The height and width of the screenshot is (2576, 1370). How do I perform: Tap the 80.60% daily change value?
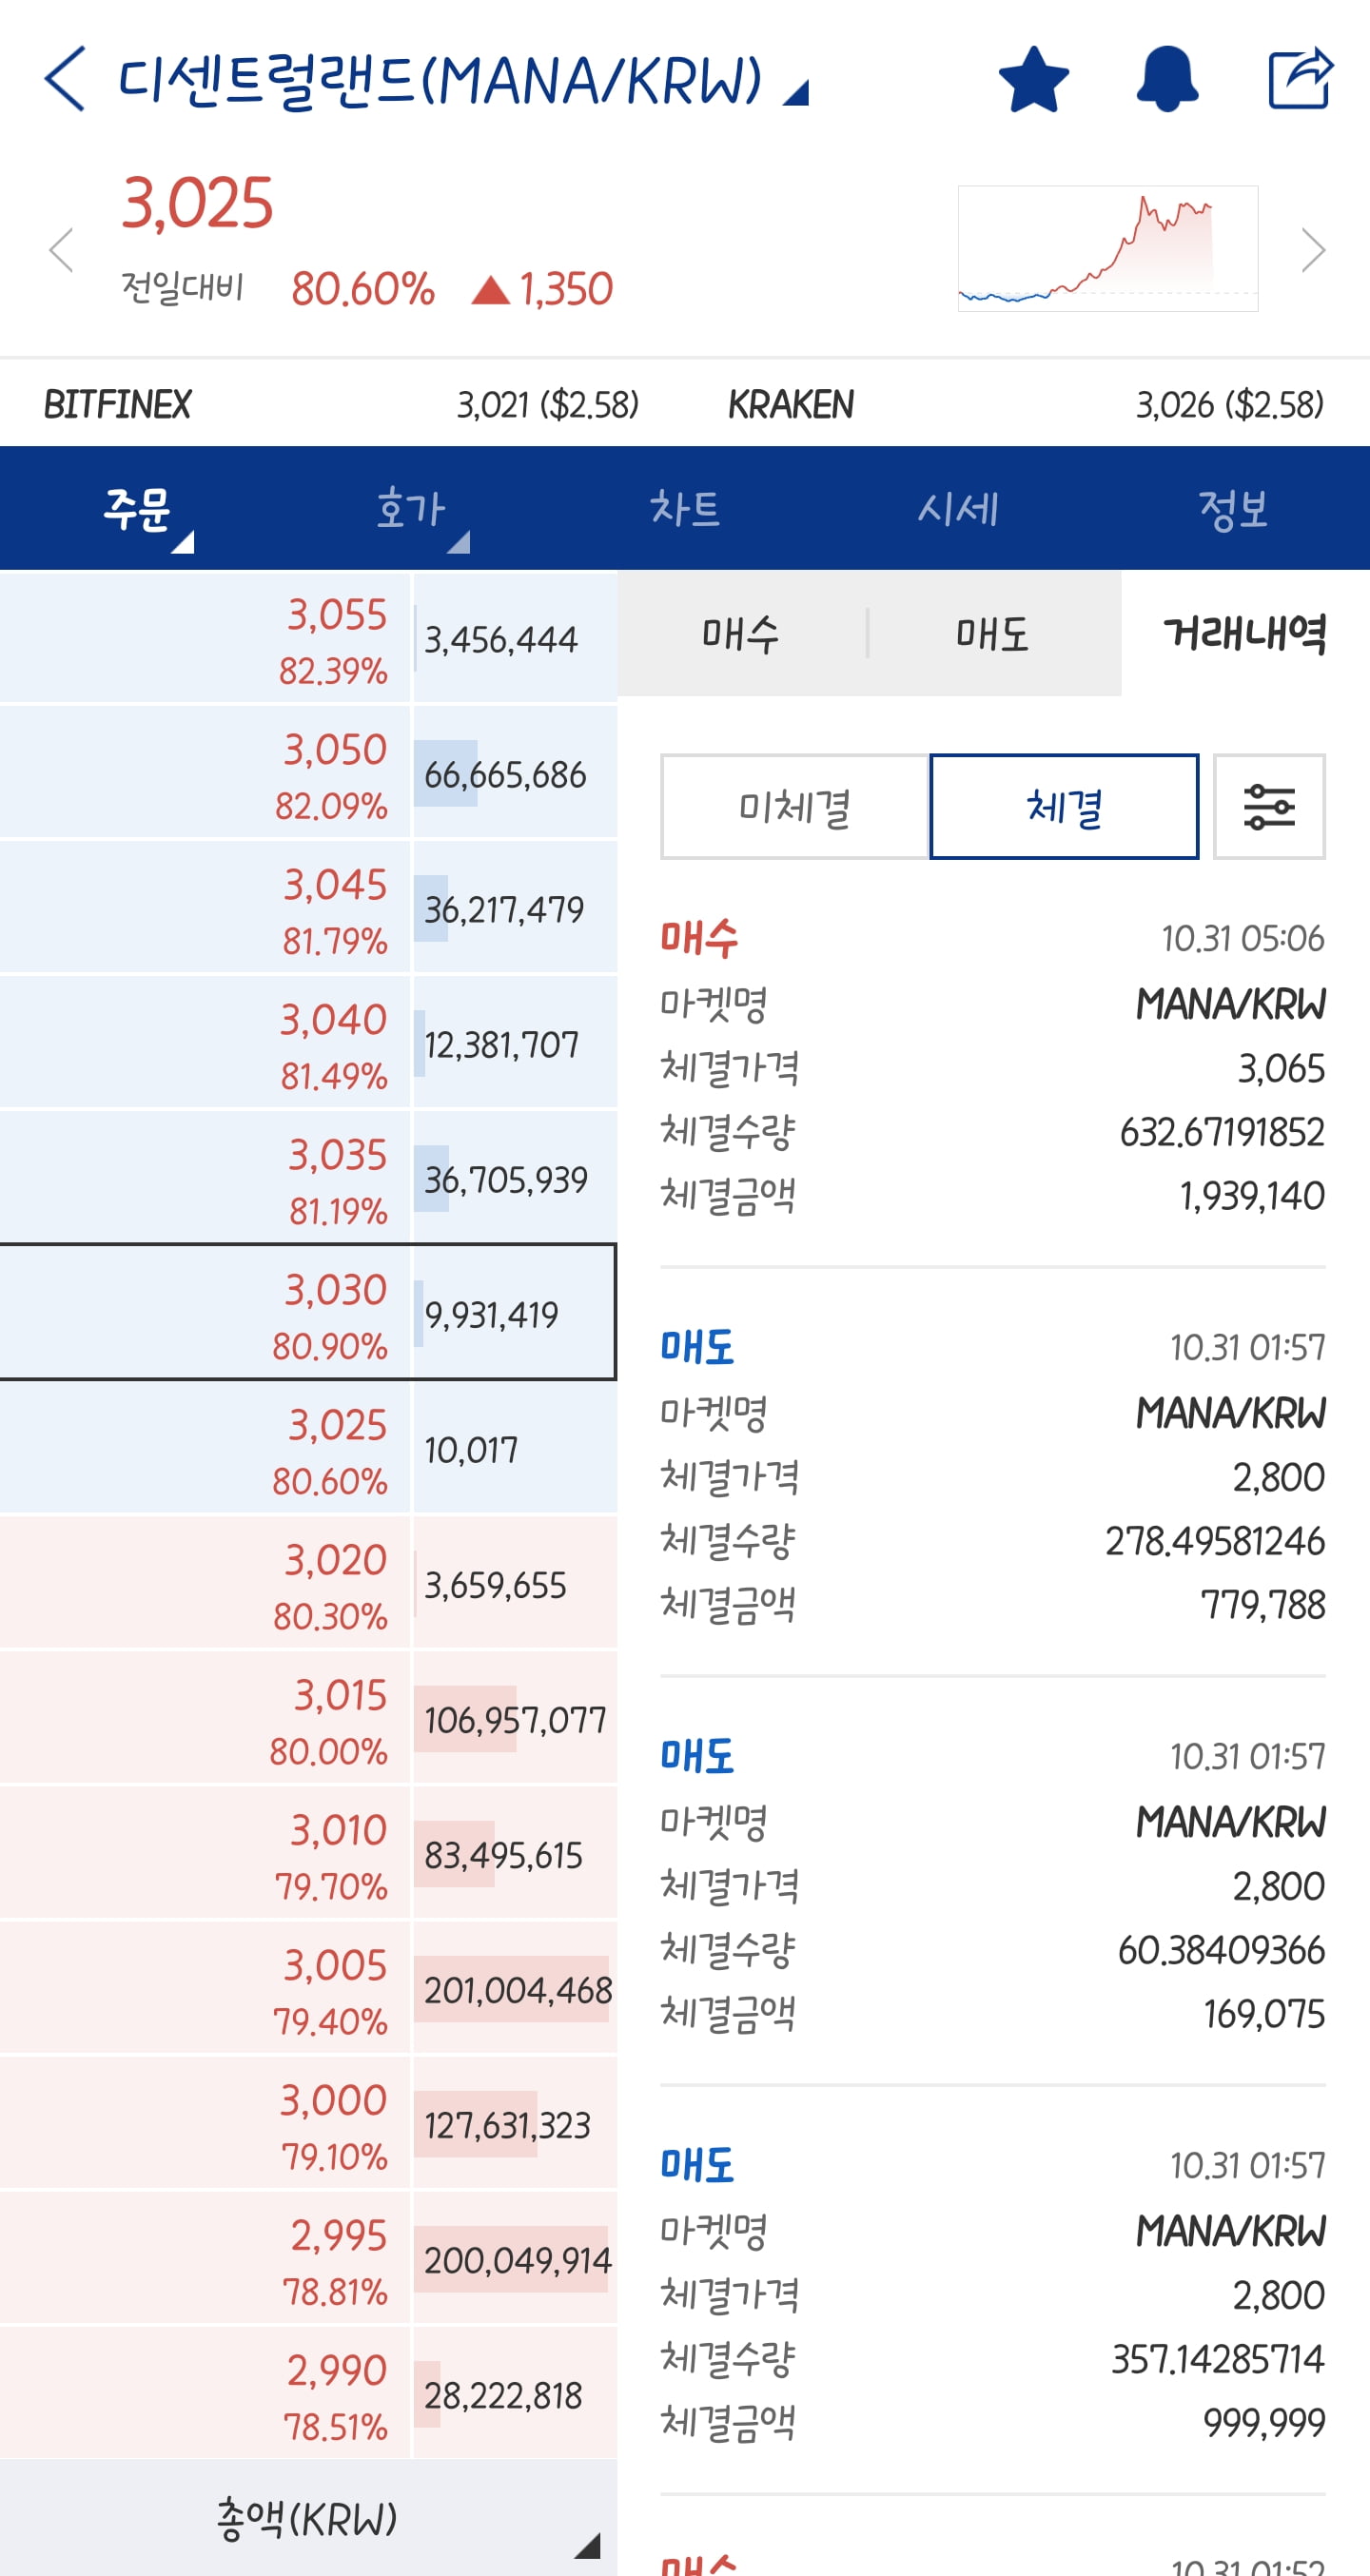(x=363, y=289)
